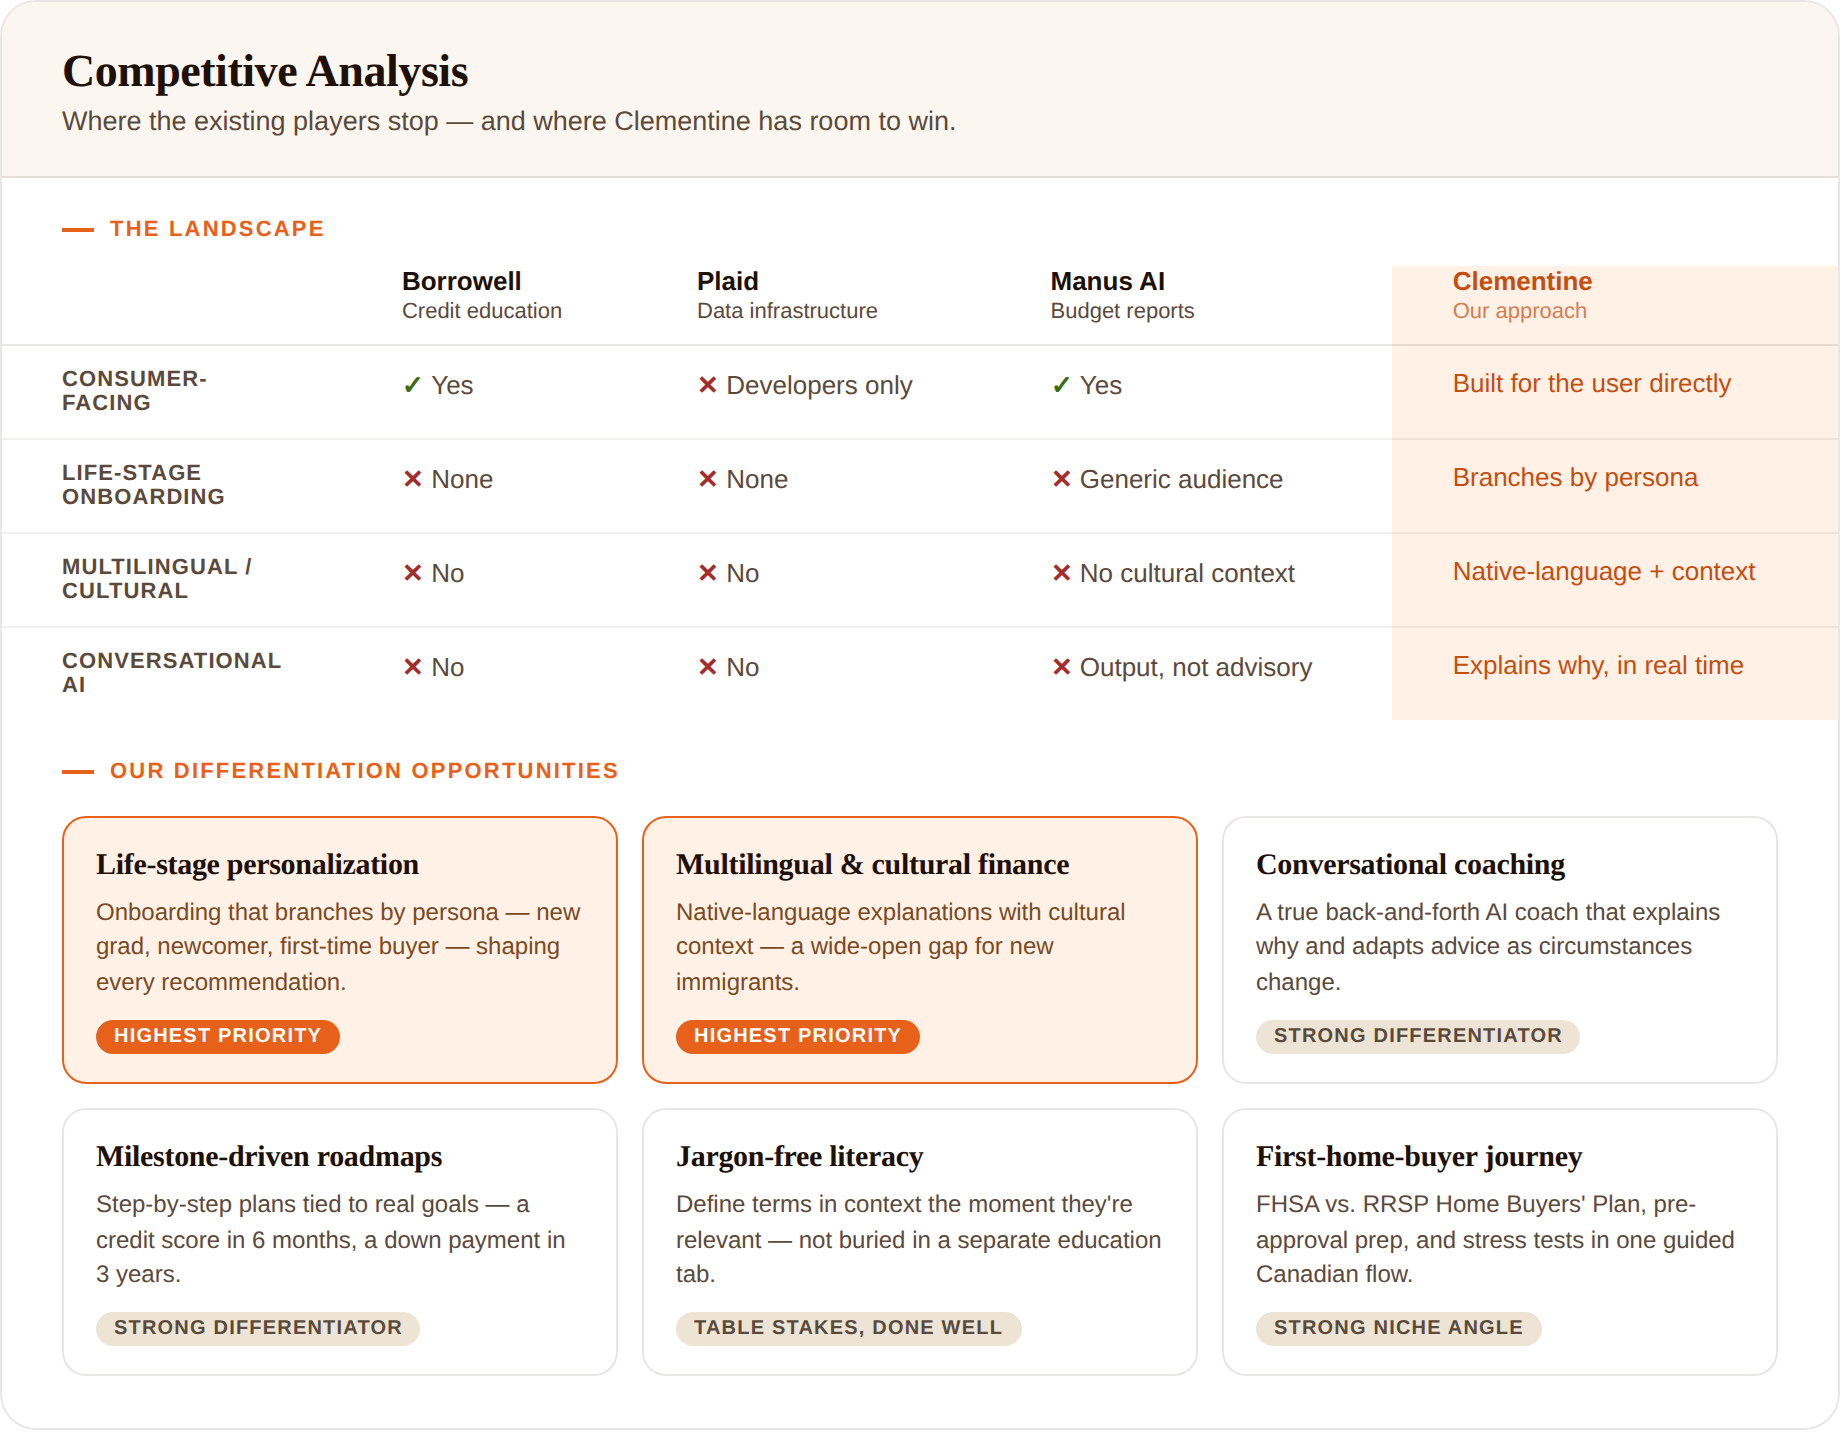Click the Jargon-free literacy card heading

pyautogui.click(x=799, y=1156)
